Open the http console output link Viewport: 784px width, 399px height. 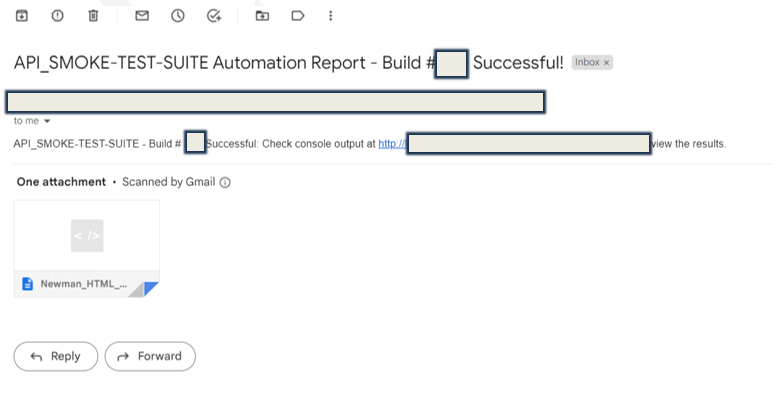392,144
